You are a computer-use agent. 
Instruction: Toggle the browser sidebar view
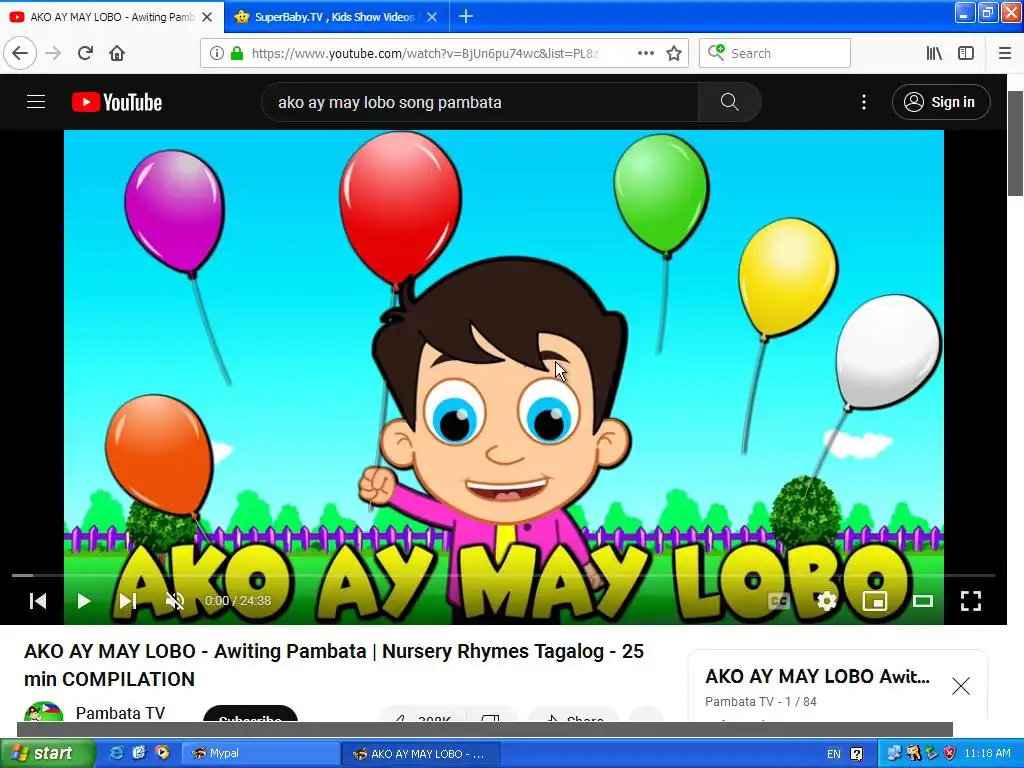[x=966, y=54]
